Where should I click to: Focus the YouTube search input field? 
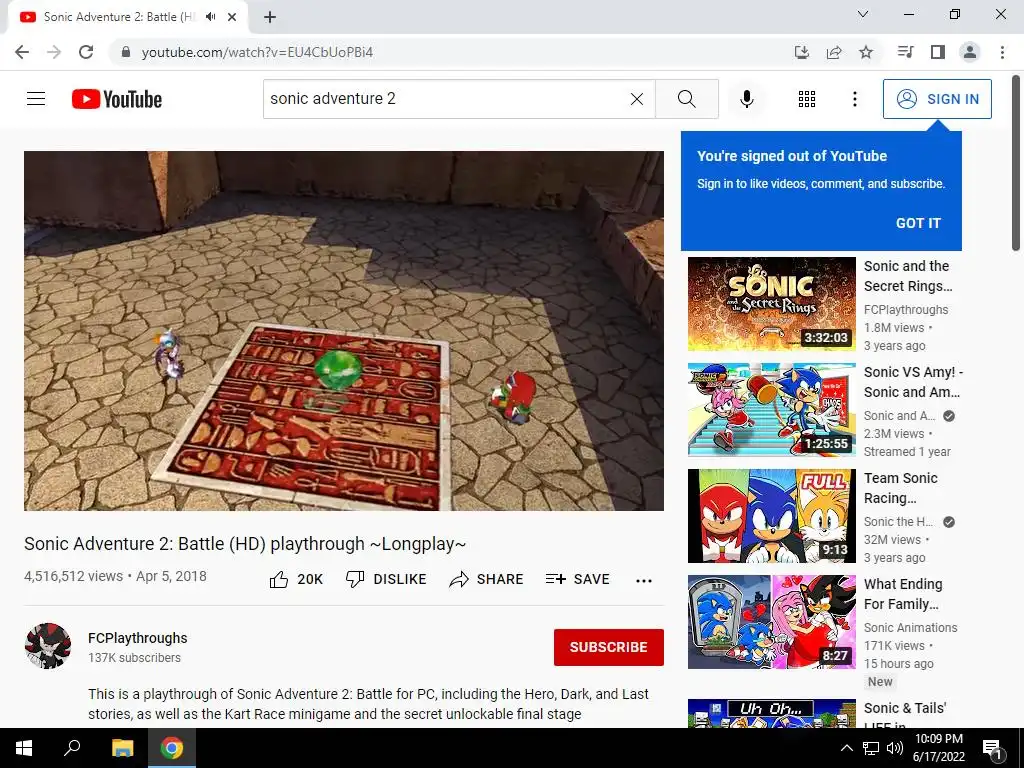click(x=447, y=99)
